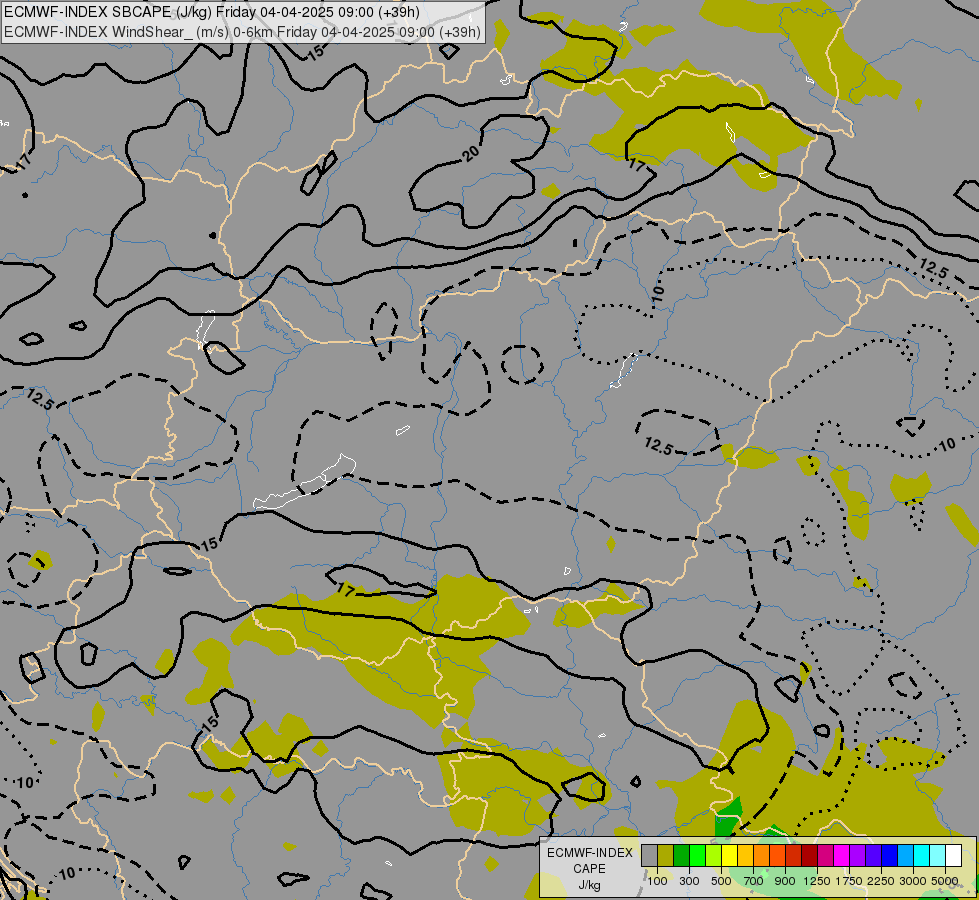Image resolution: width=979 pixels, height=900 pixels.
Task: Click the olive swatch in the CAPE legend
Action: (x=665, y=856)
